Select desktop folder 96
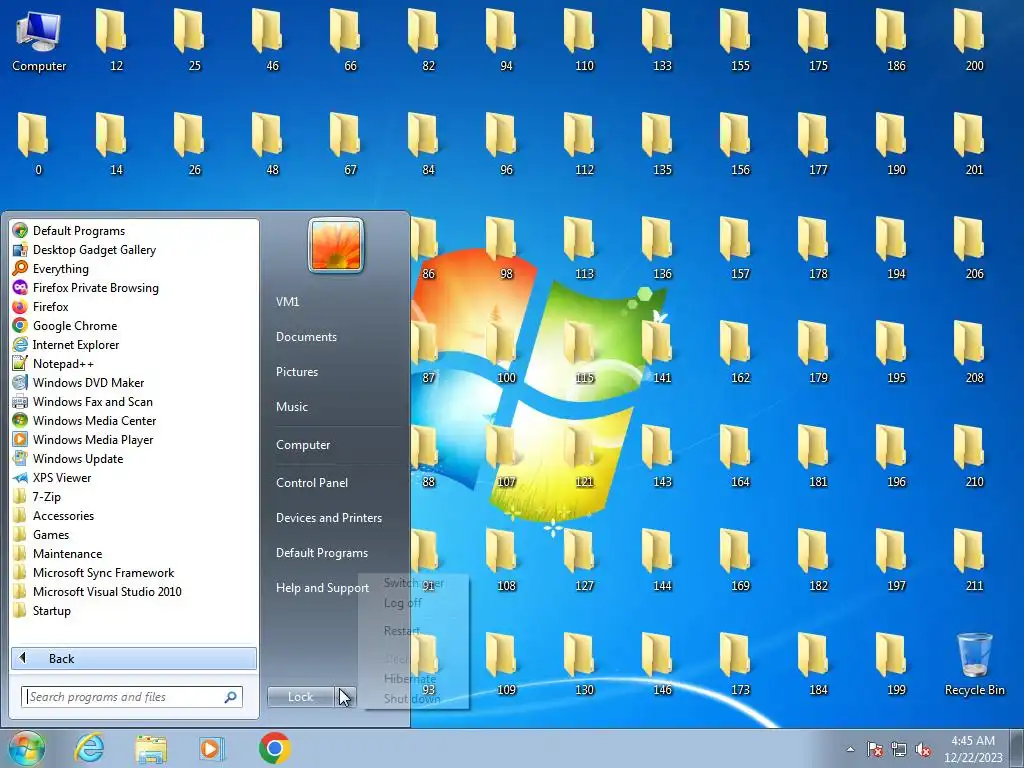The height and width of the screenshot is (768, 1024). click(x=506, y=144)
